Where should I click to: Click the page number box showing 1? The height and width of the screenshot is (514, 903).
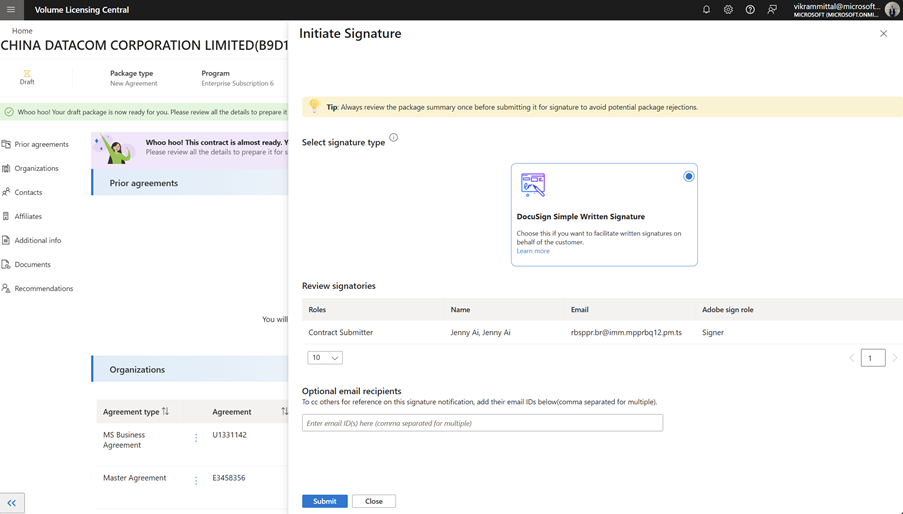click(873, 357)
